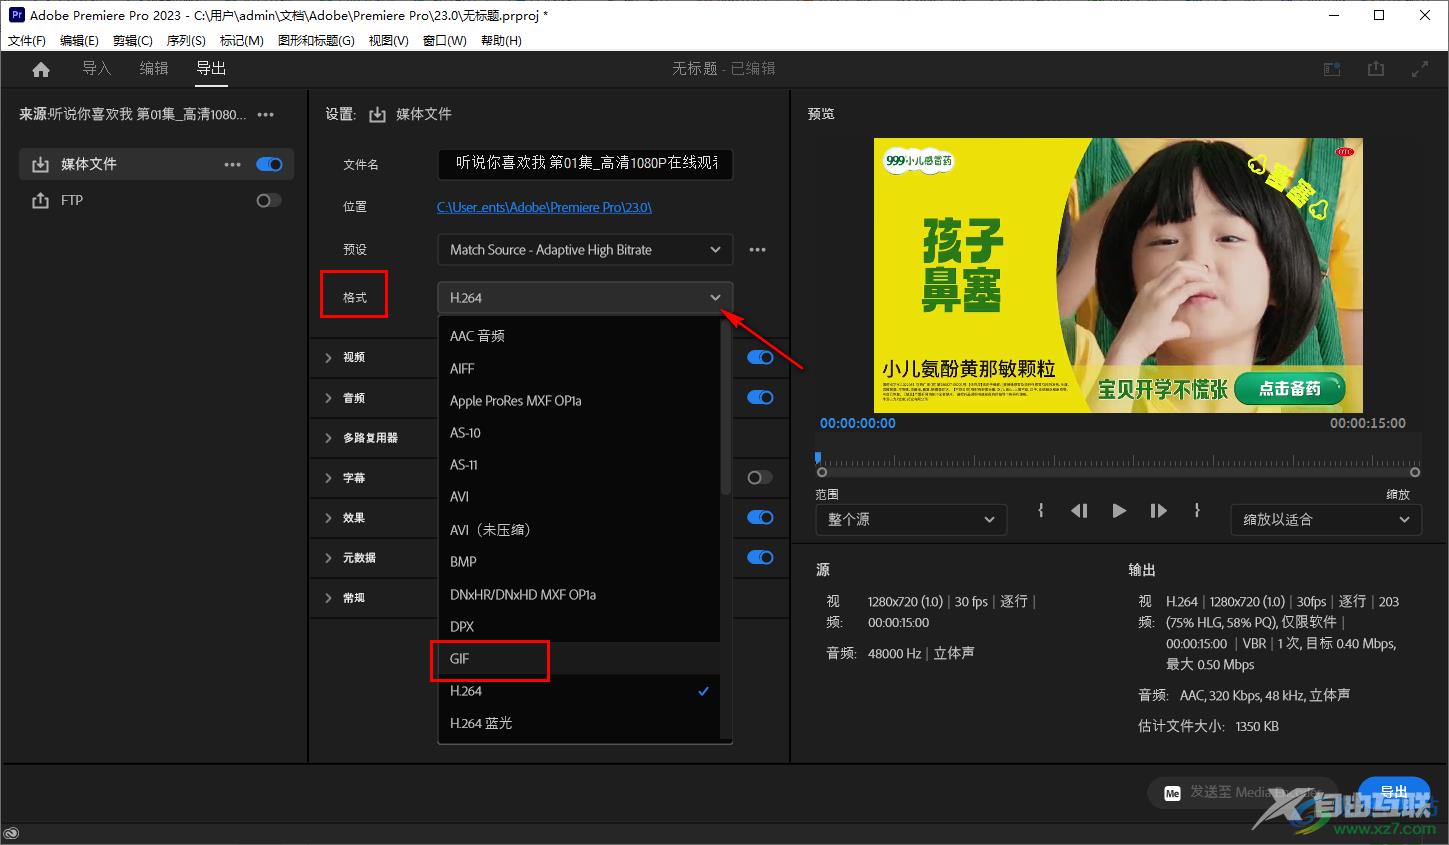Choose AAC 音频 format

[579, 336]
